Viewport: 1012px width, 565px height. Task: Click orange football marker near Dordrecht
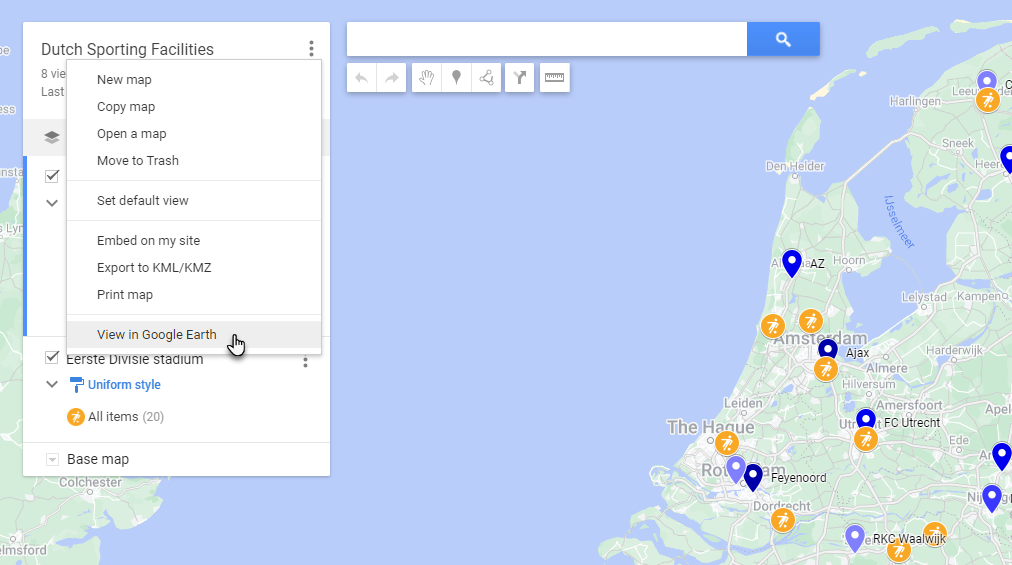(x=783, y=520)
